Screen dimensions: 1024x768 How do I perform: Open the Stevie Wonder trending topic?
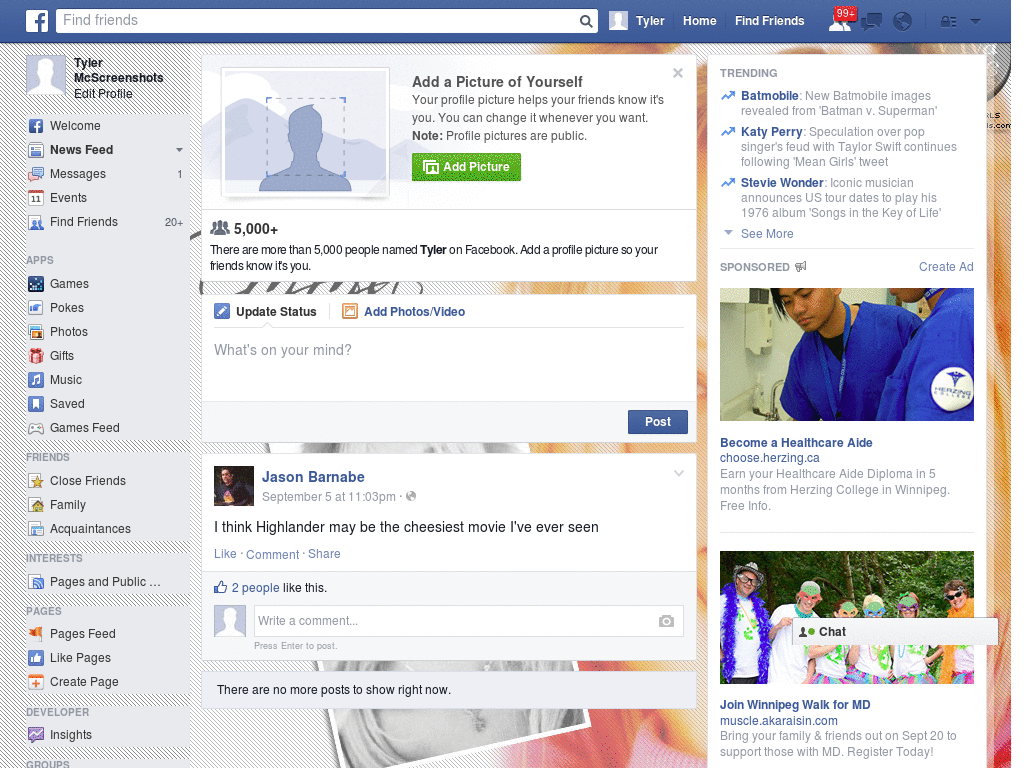[x=782, y=183]
